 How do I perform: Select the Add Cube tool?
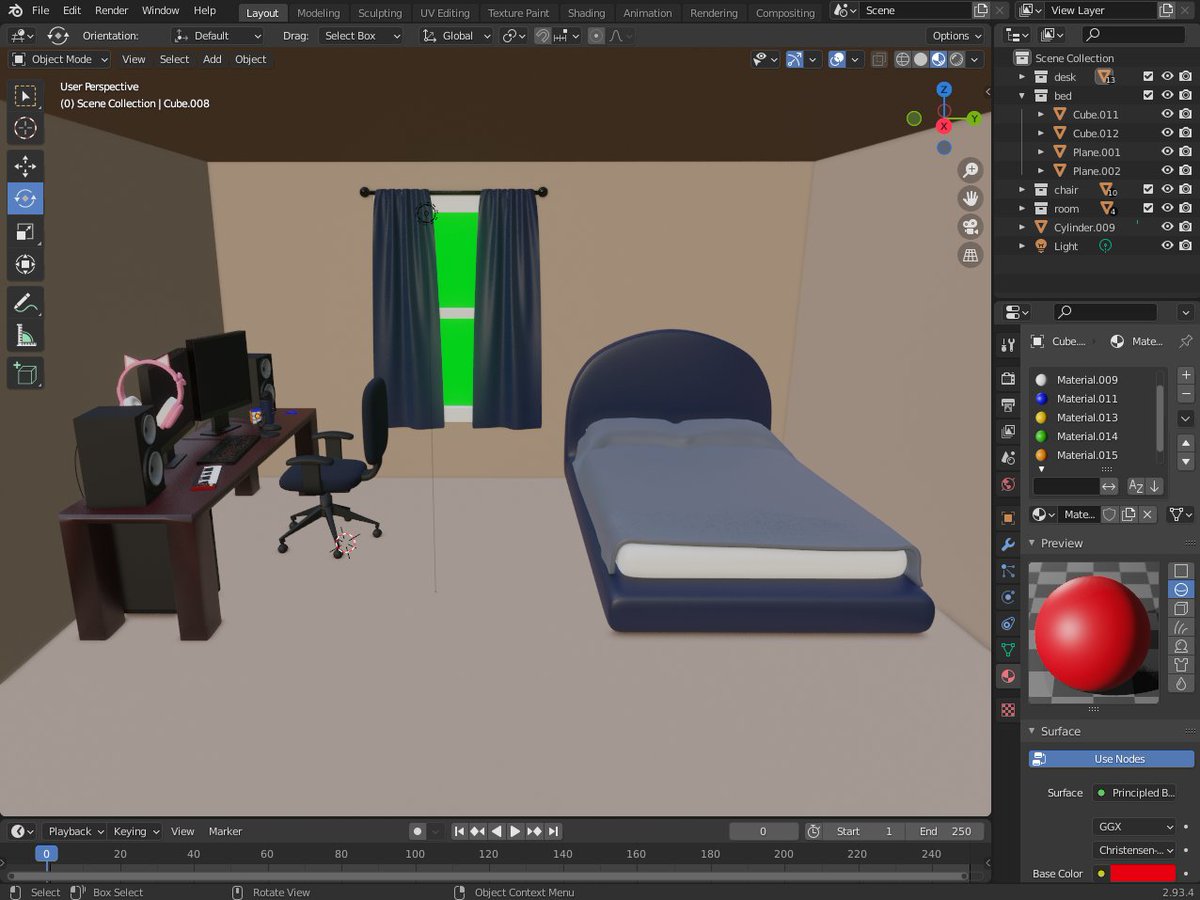(25, 374)
